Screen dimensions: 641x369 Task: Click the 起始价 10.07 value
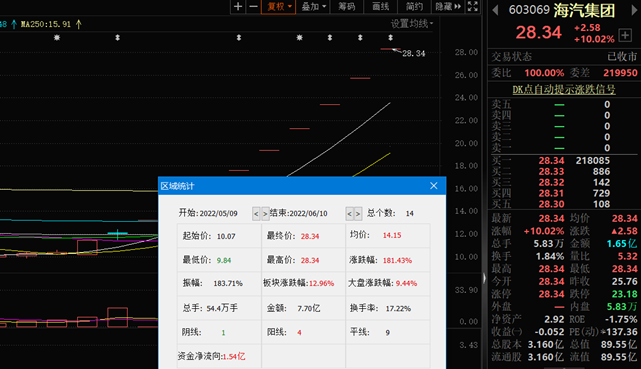tap(226, 236)
